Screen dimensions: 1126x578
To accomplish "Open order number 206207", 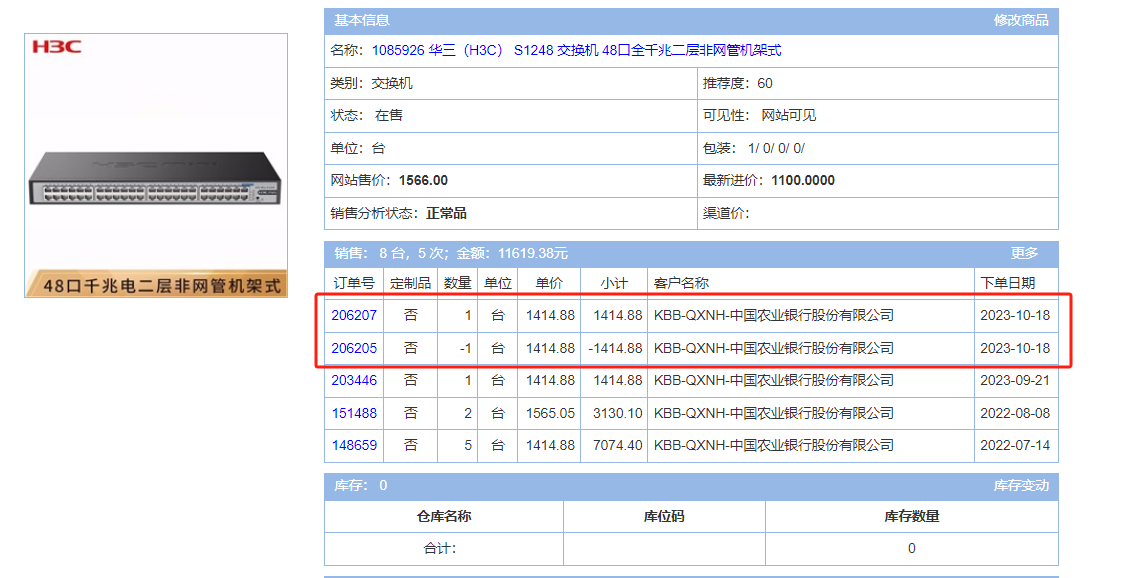I will click(x=354, y=315).
